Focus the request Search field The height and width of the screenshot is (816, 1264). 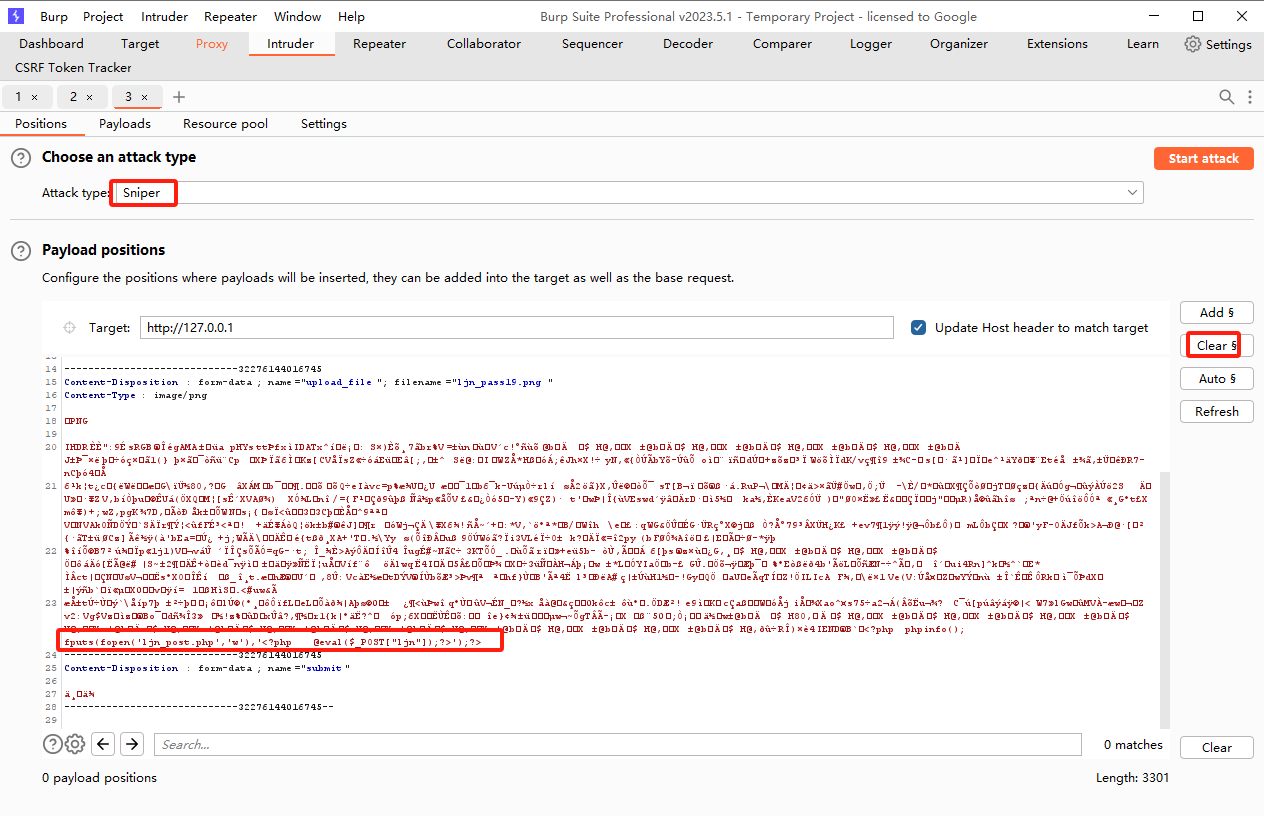[618, 744]
